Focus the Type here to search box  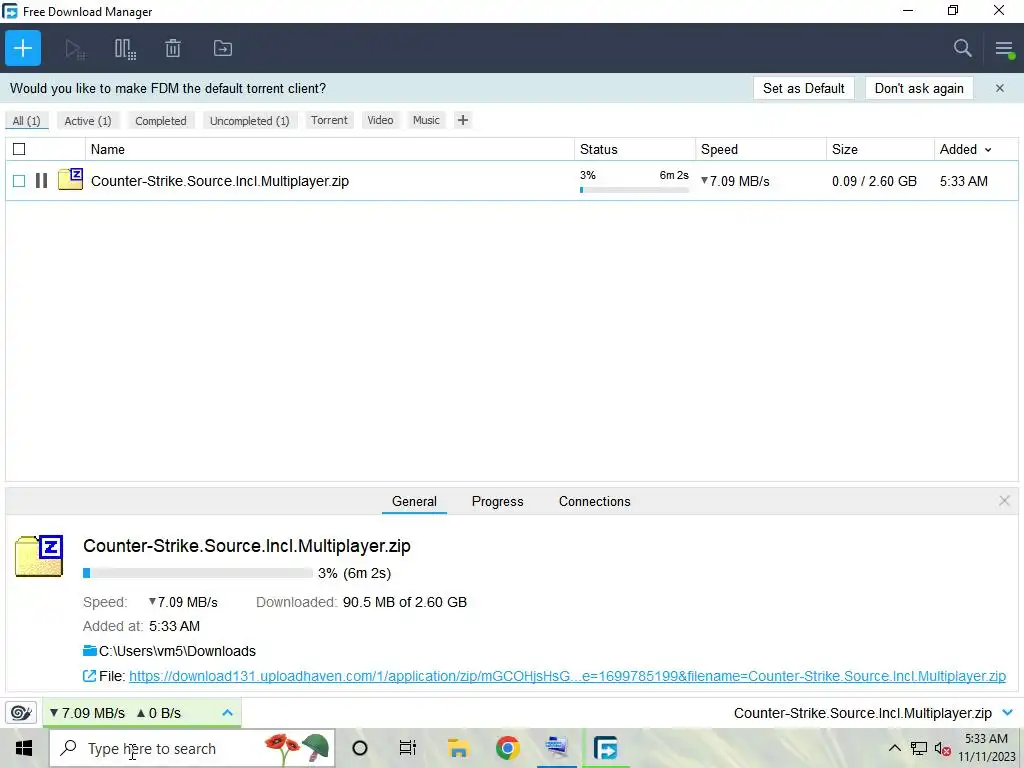click(x=193, y=748)
